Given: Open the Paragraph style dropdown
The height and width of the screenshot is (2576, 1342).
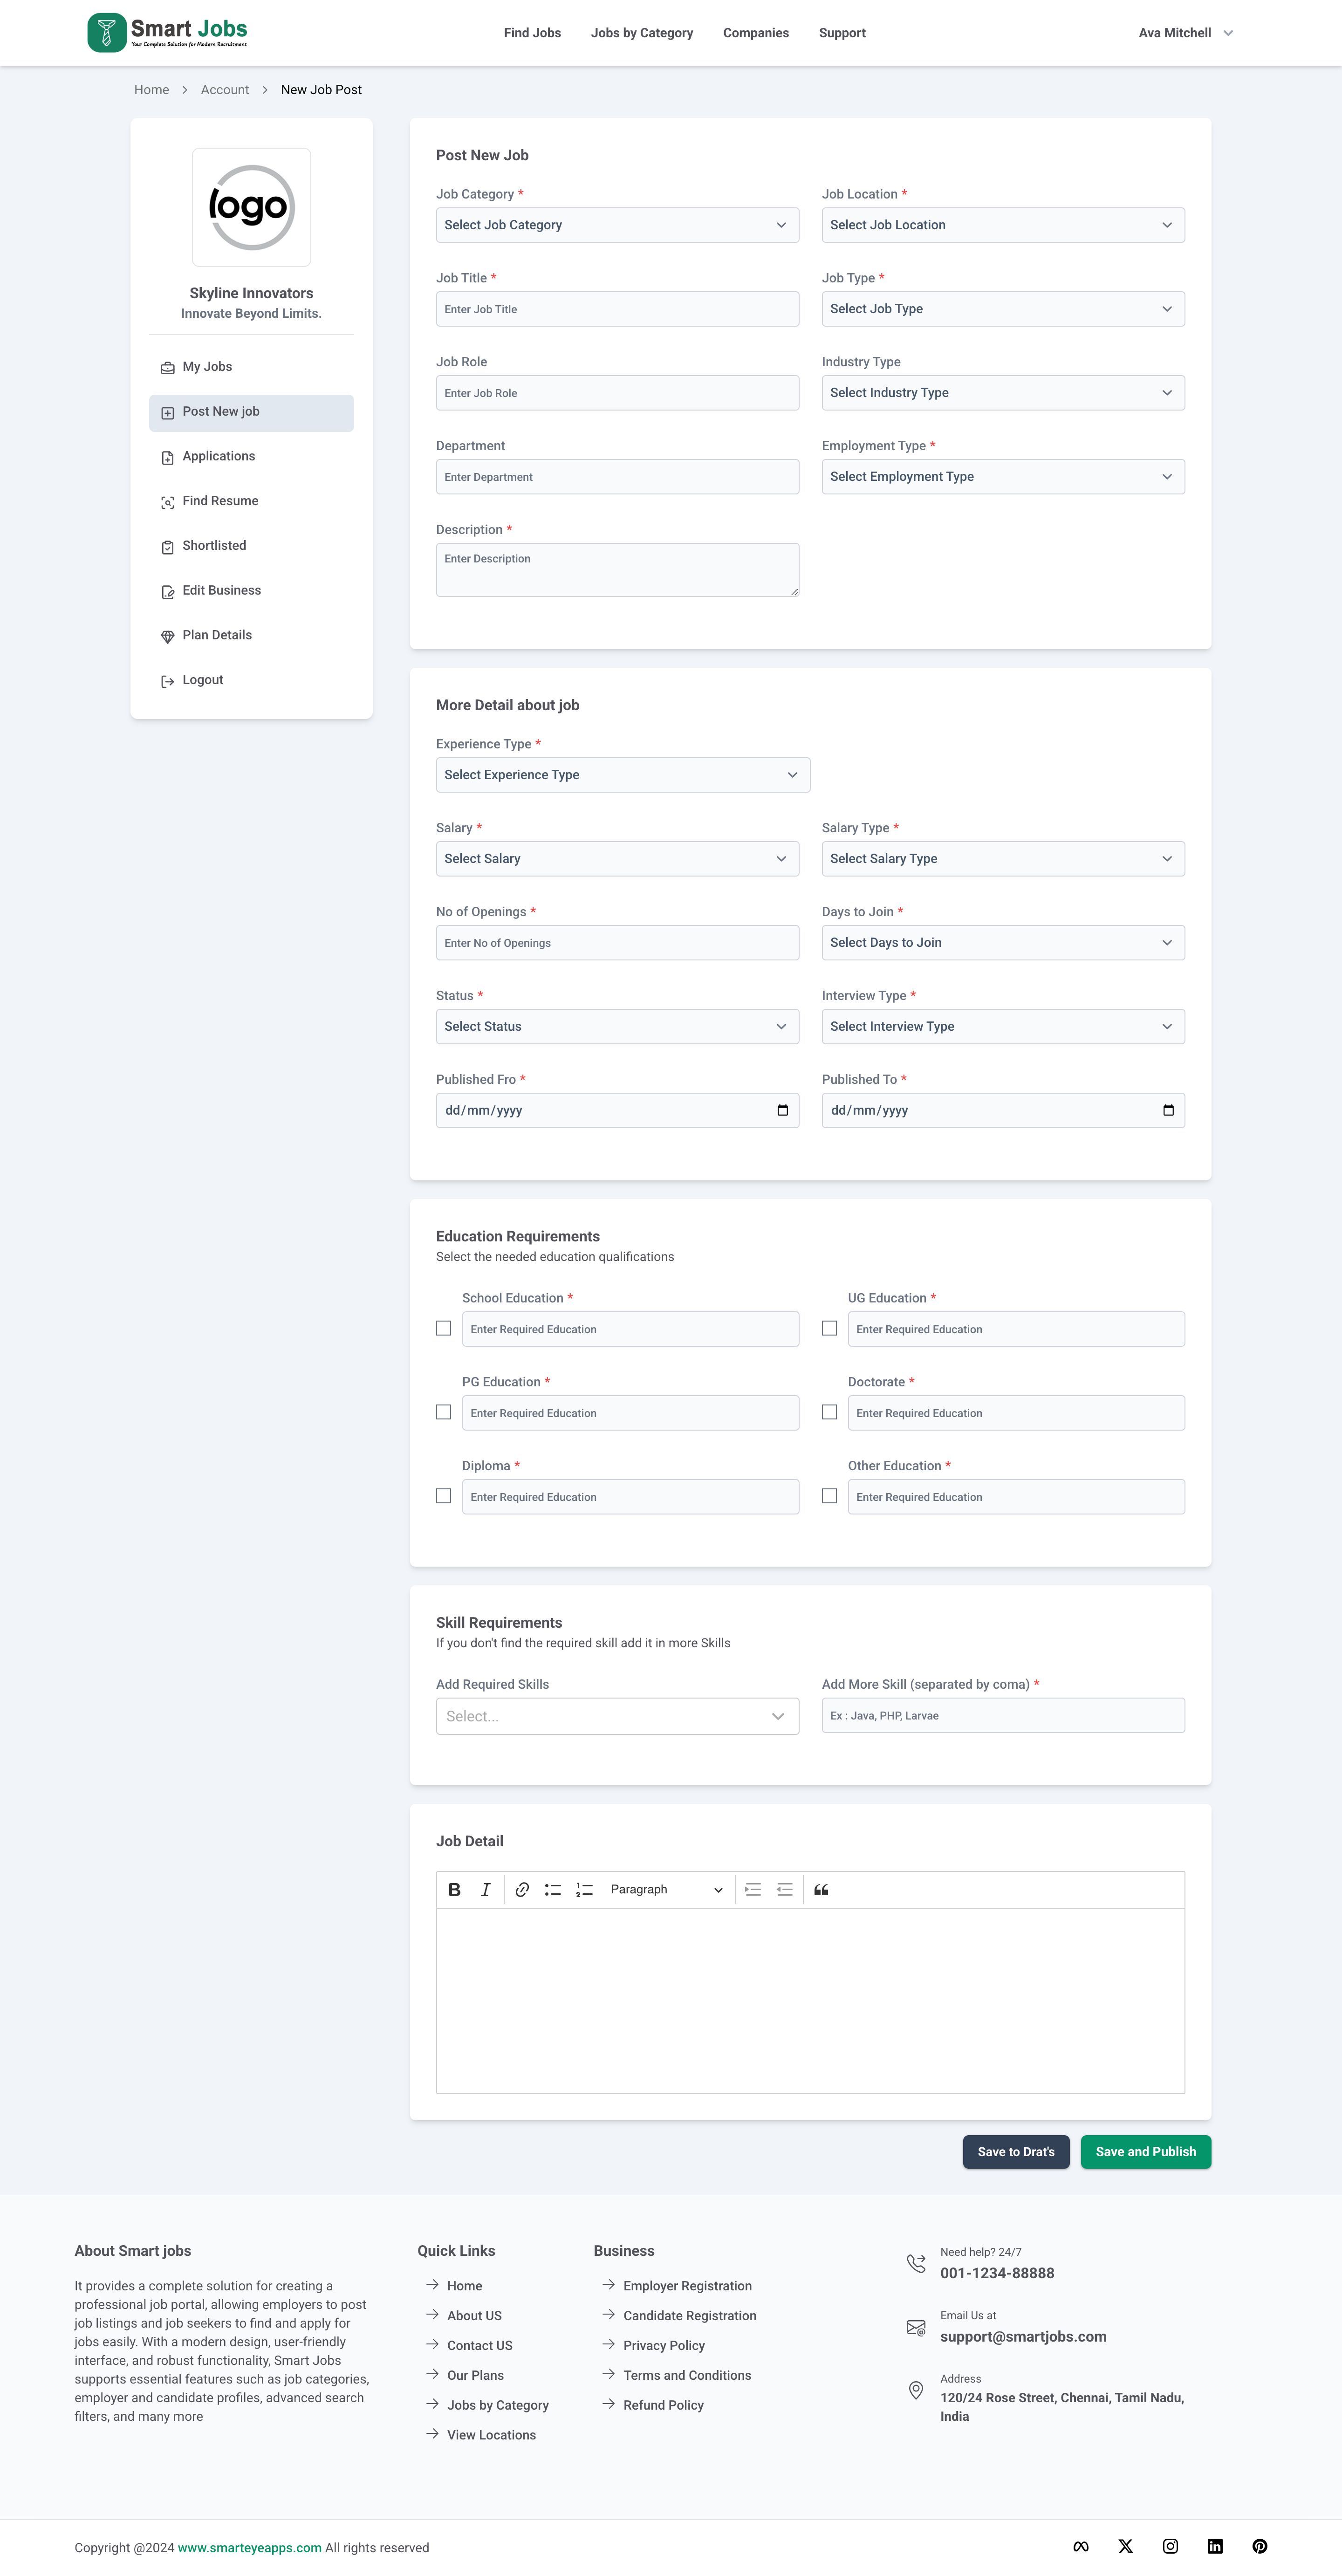Looking at the screenshot, I should [666, 1889].
